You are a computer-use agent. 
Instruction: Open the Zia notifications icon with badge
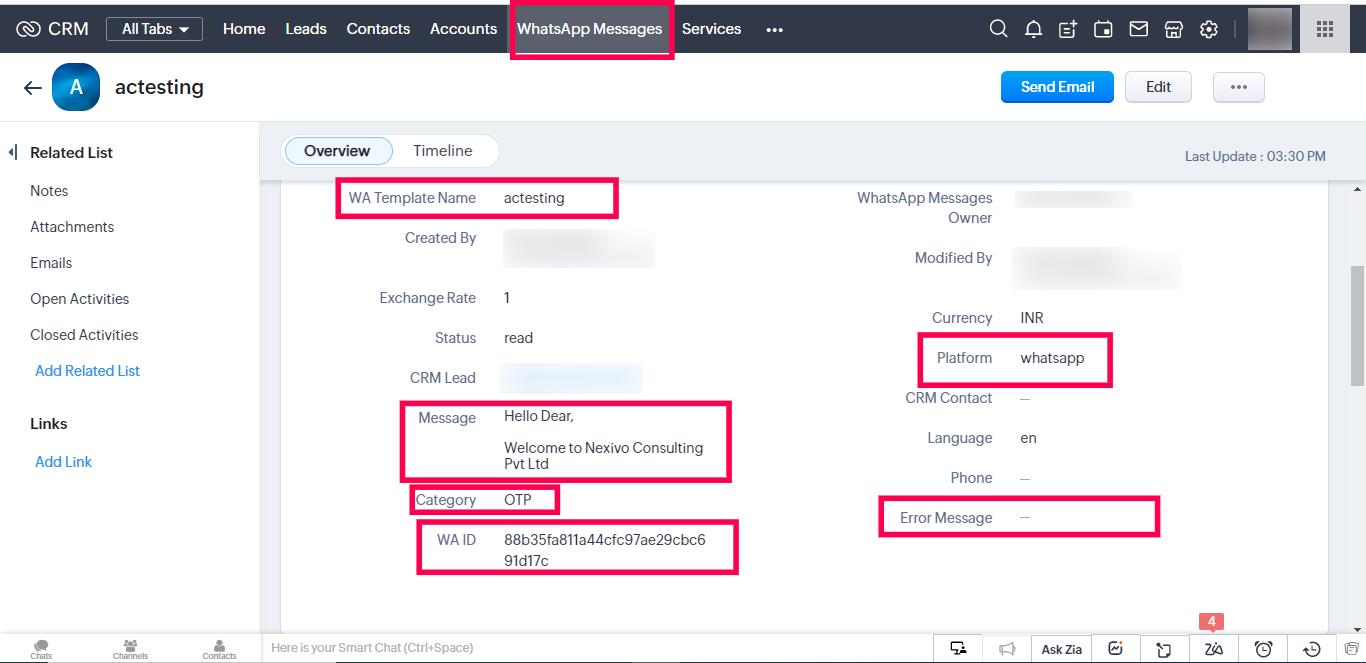click(1214, 649)
